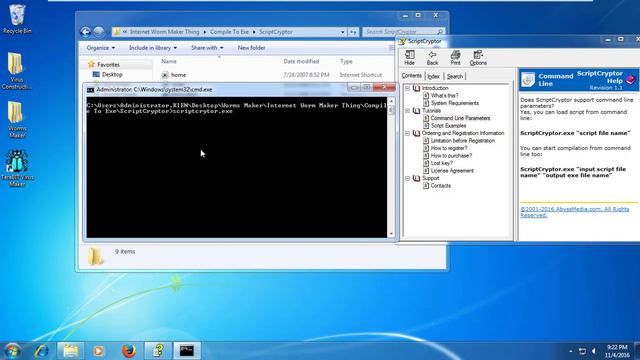Select Command Line Parameters topic
The height and width of the screenshot is (360, 640).
pyautogui.click(x=460, y=118)
